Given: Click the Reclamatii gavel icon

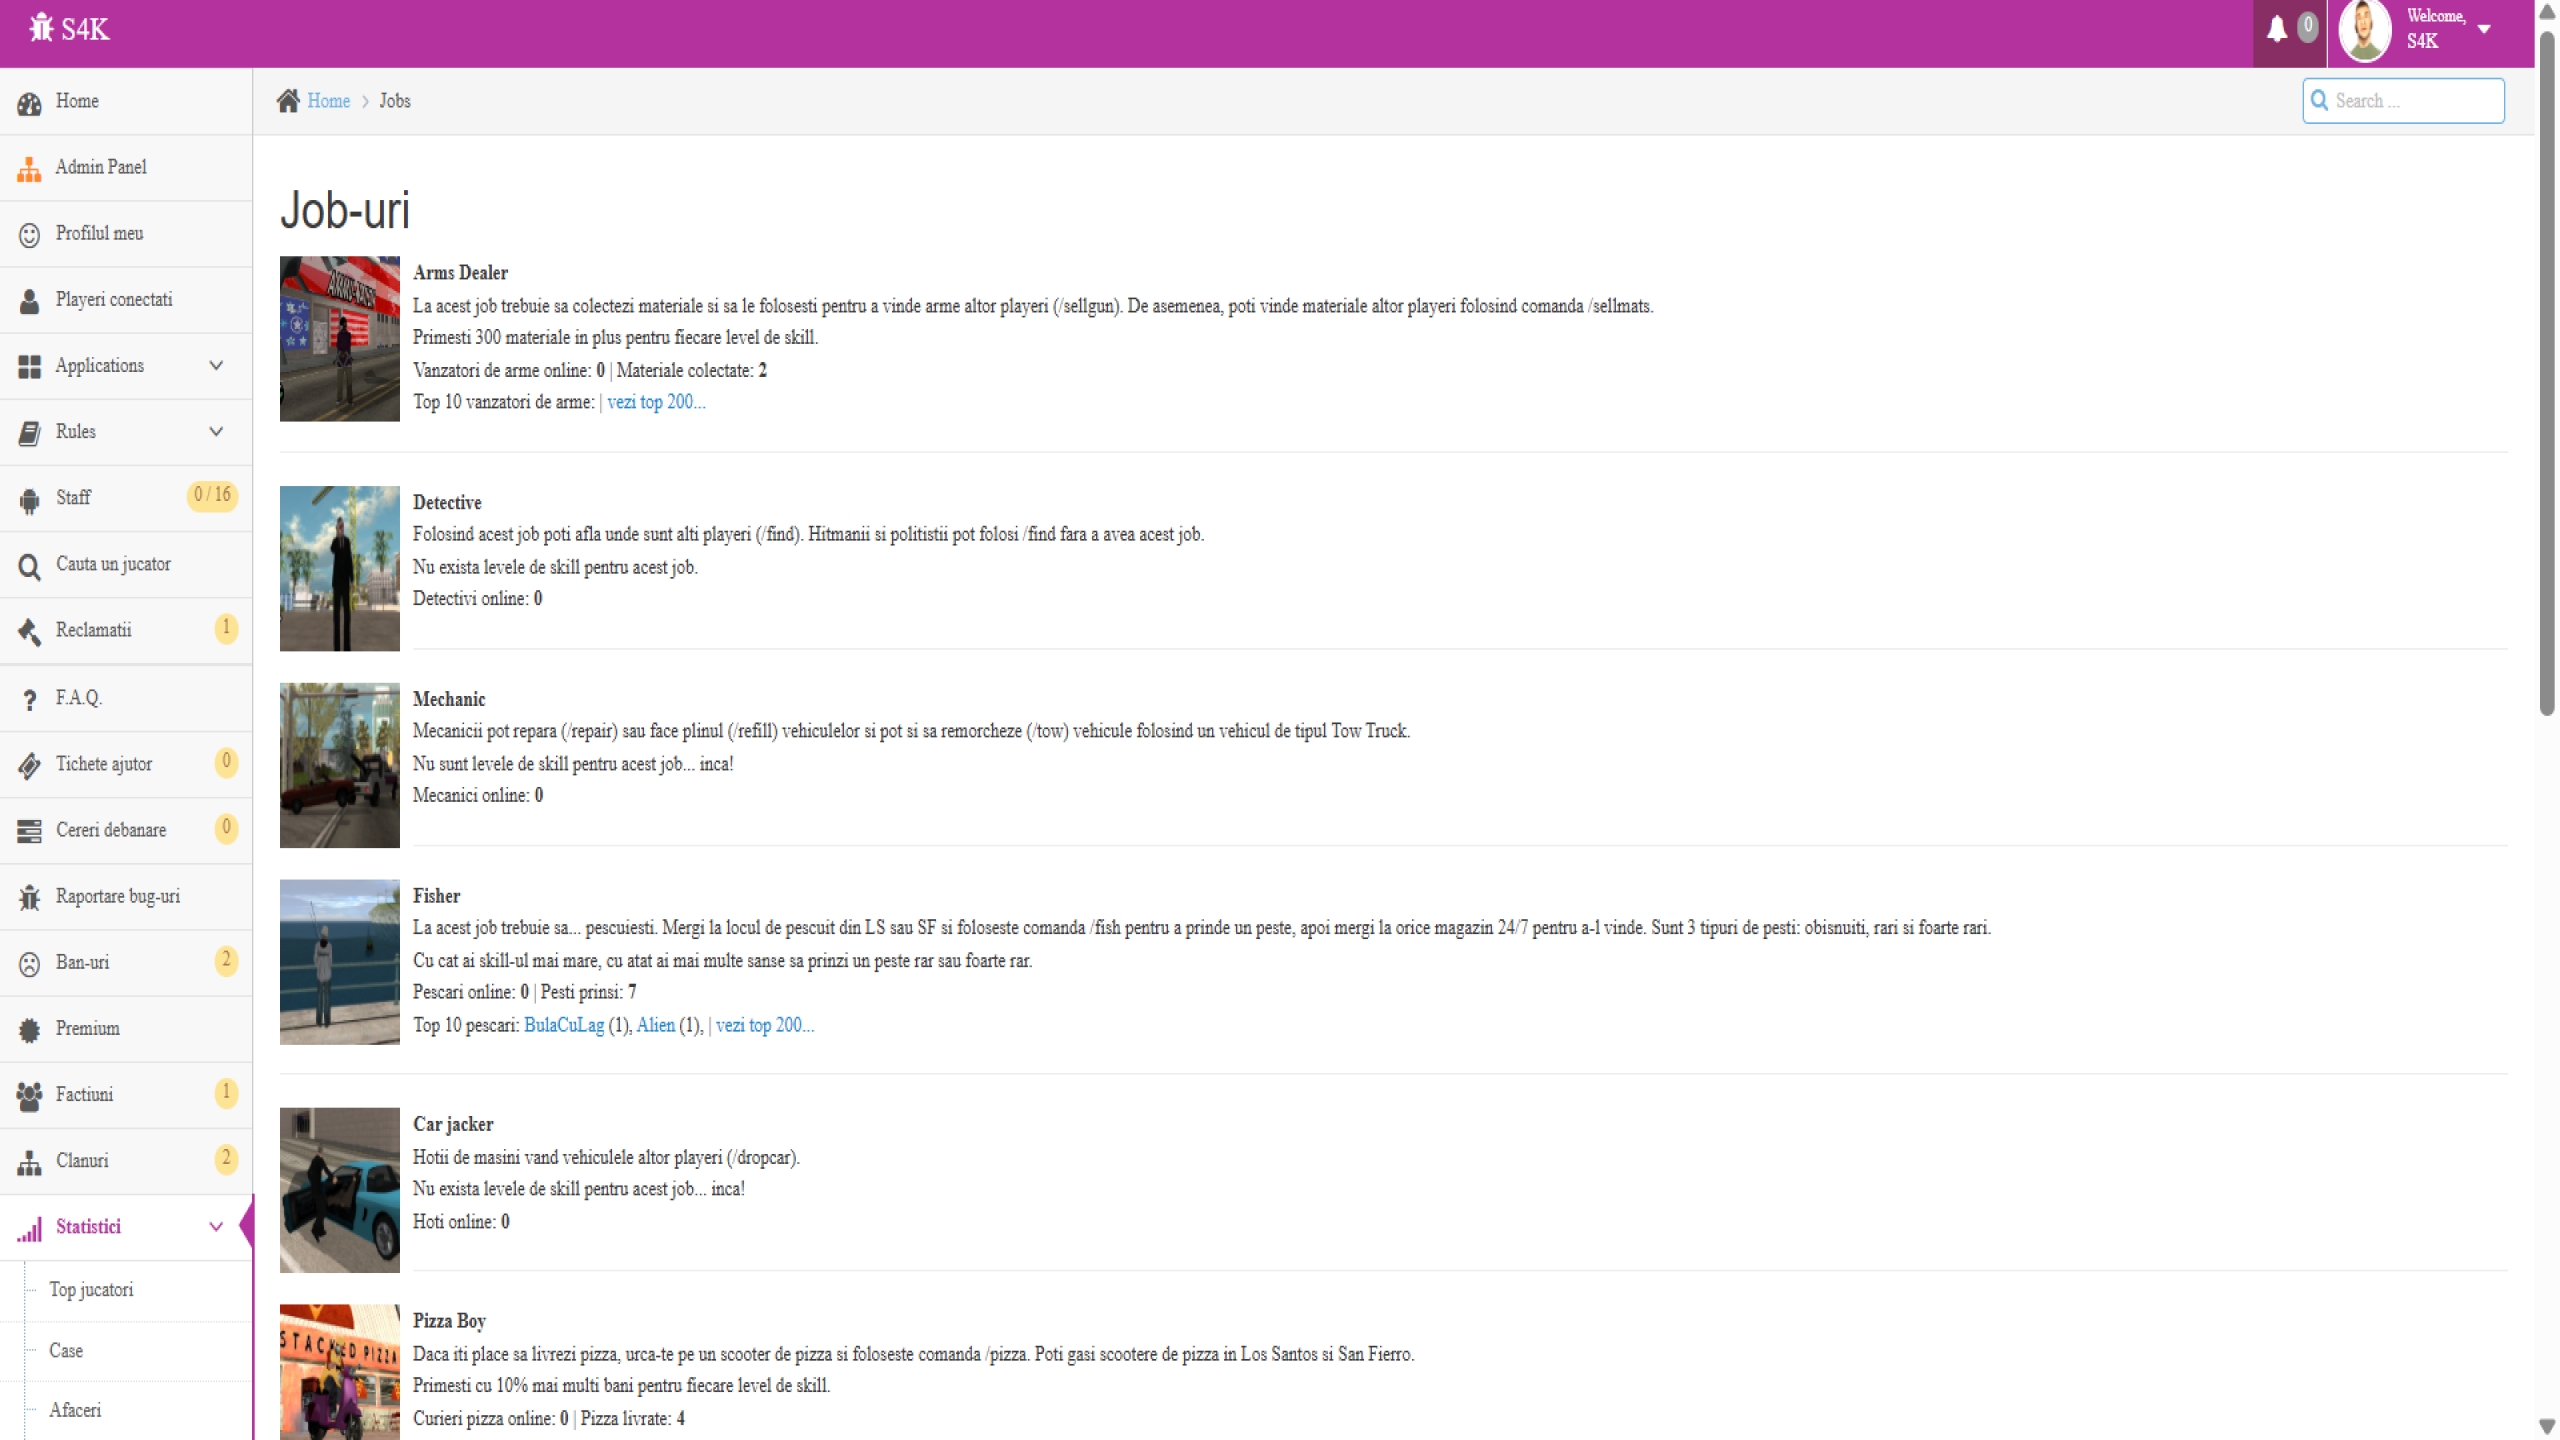Looking at the screenshot, I should tap(29, 631).
